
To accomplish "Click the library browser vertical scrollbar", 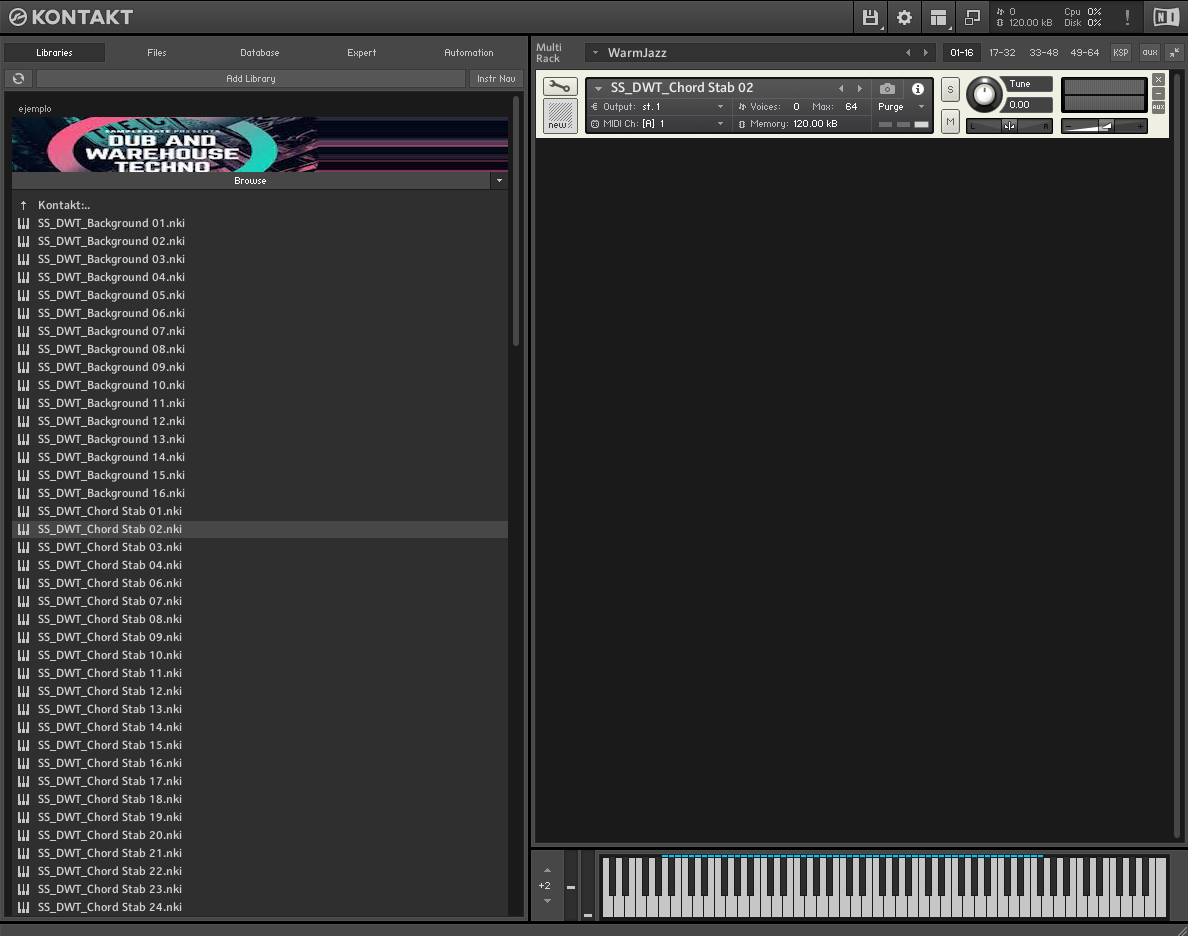I will (x=517, y=220).
